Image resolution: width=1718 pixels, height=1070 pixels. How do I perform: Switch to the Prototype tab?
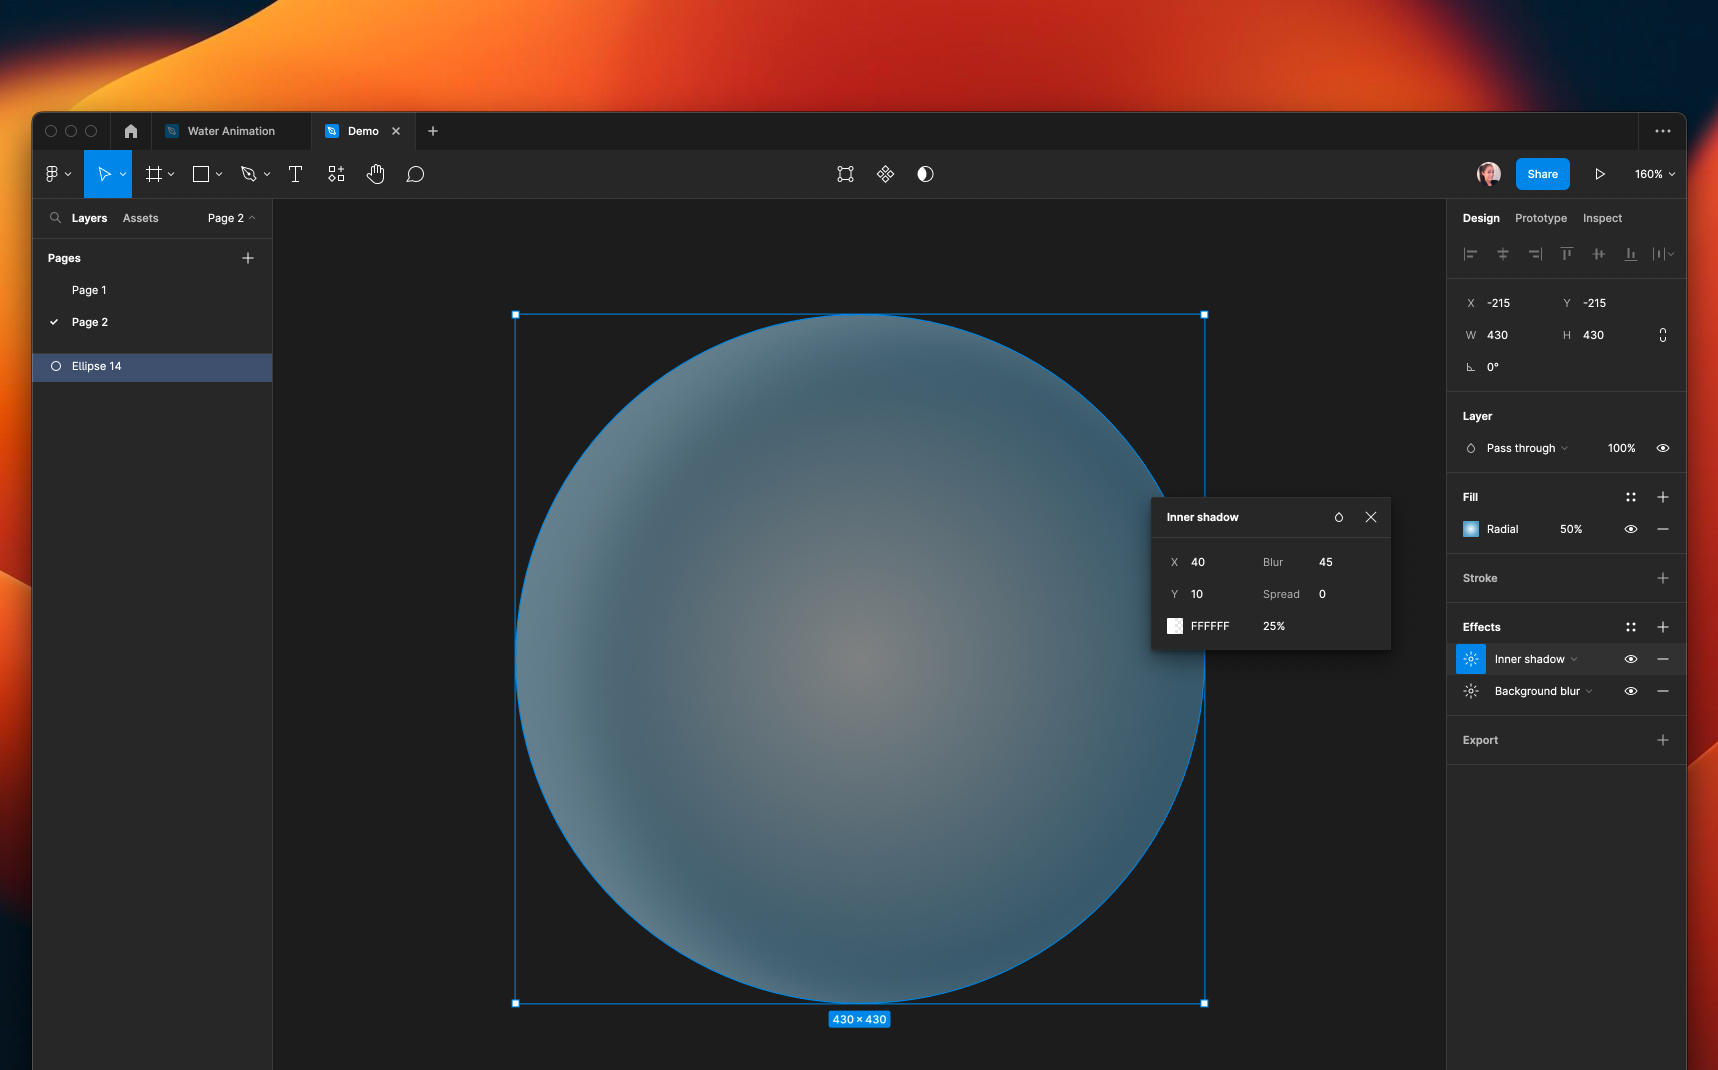[1541, 218]
